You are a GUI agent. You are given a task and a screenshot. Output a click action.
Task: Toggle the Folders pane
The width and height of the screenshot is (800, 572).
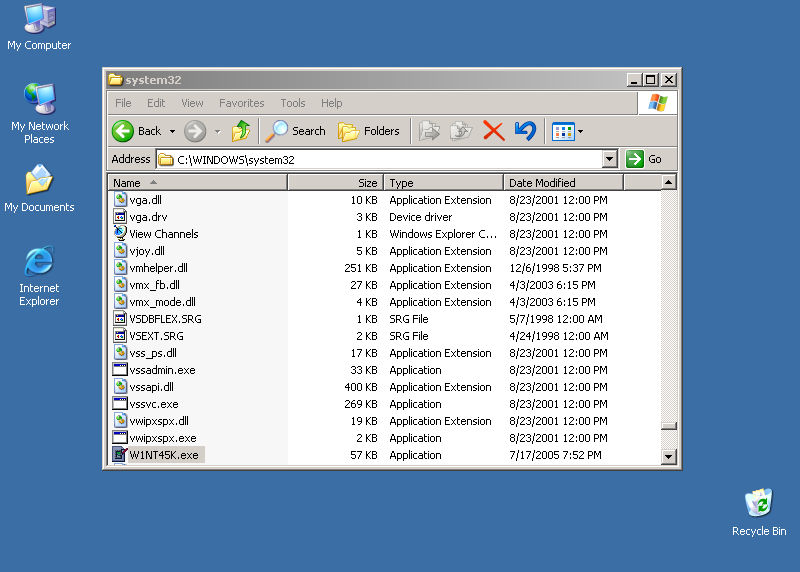click(368, 131)
